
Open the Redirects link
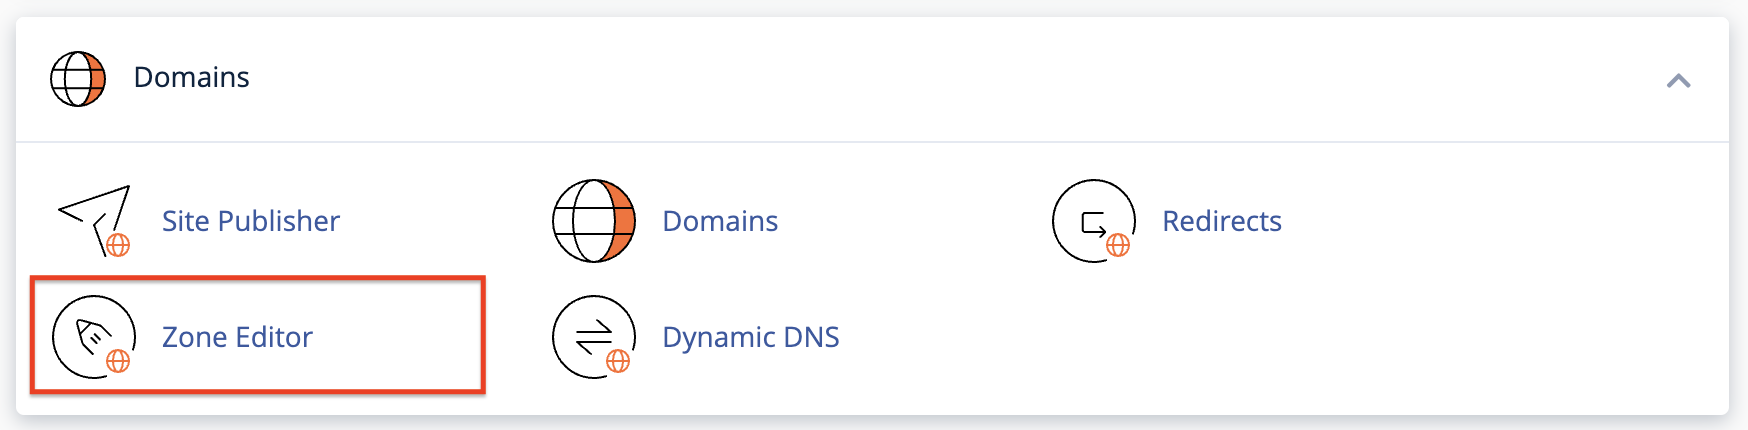1222,221
